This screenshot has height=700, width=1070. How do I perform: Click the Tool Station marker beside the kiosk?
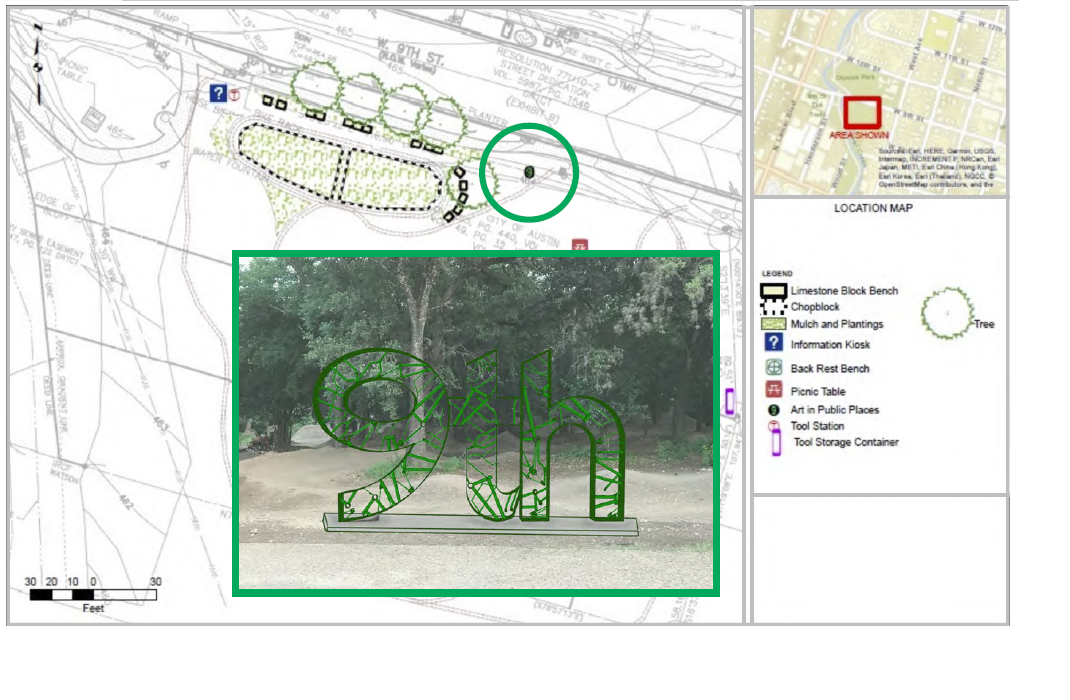click(x=235, y=95)
